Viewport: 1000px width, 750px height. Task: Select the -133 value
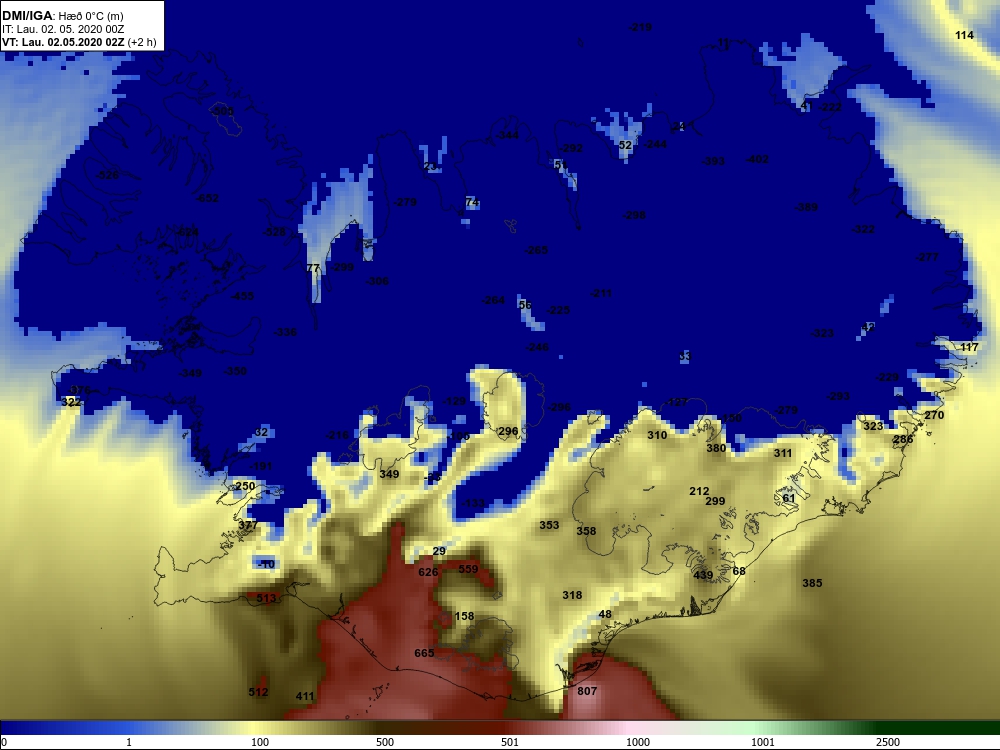[473, 503]
